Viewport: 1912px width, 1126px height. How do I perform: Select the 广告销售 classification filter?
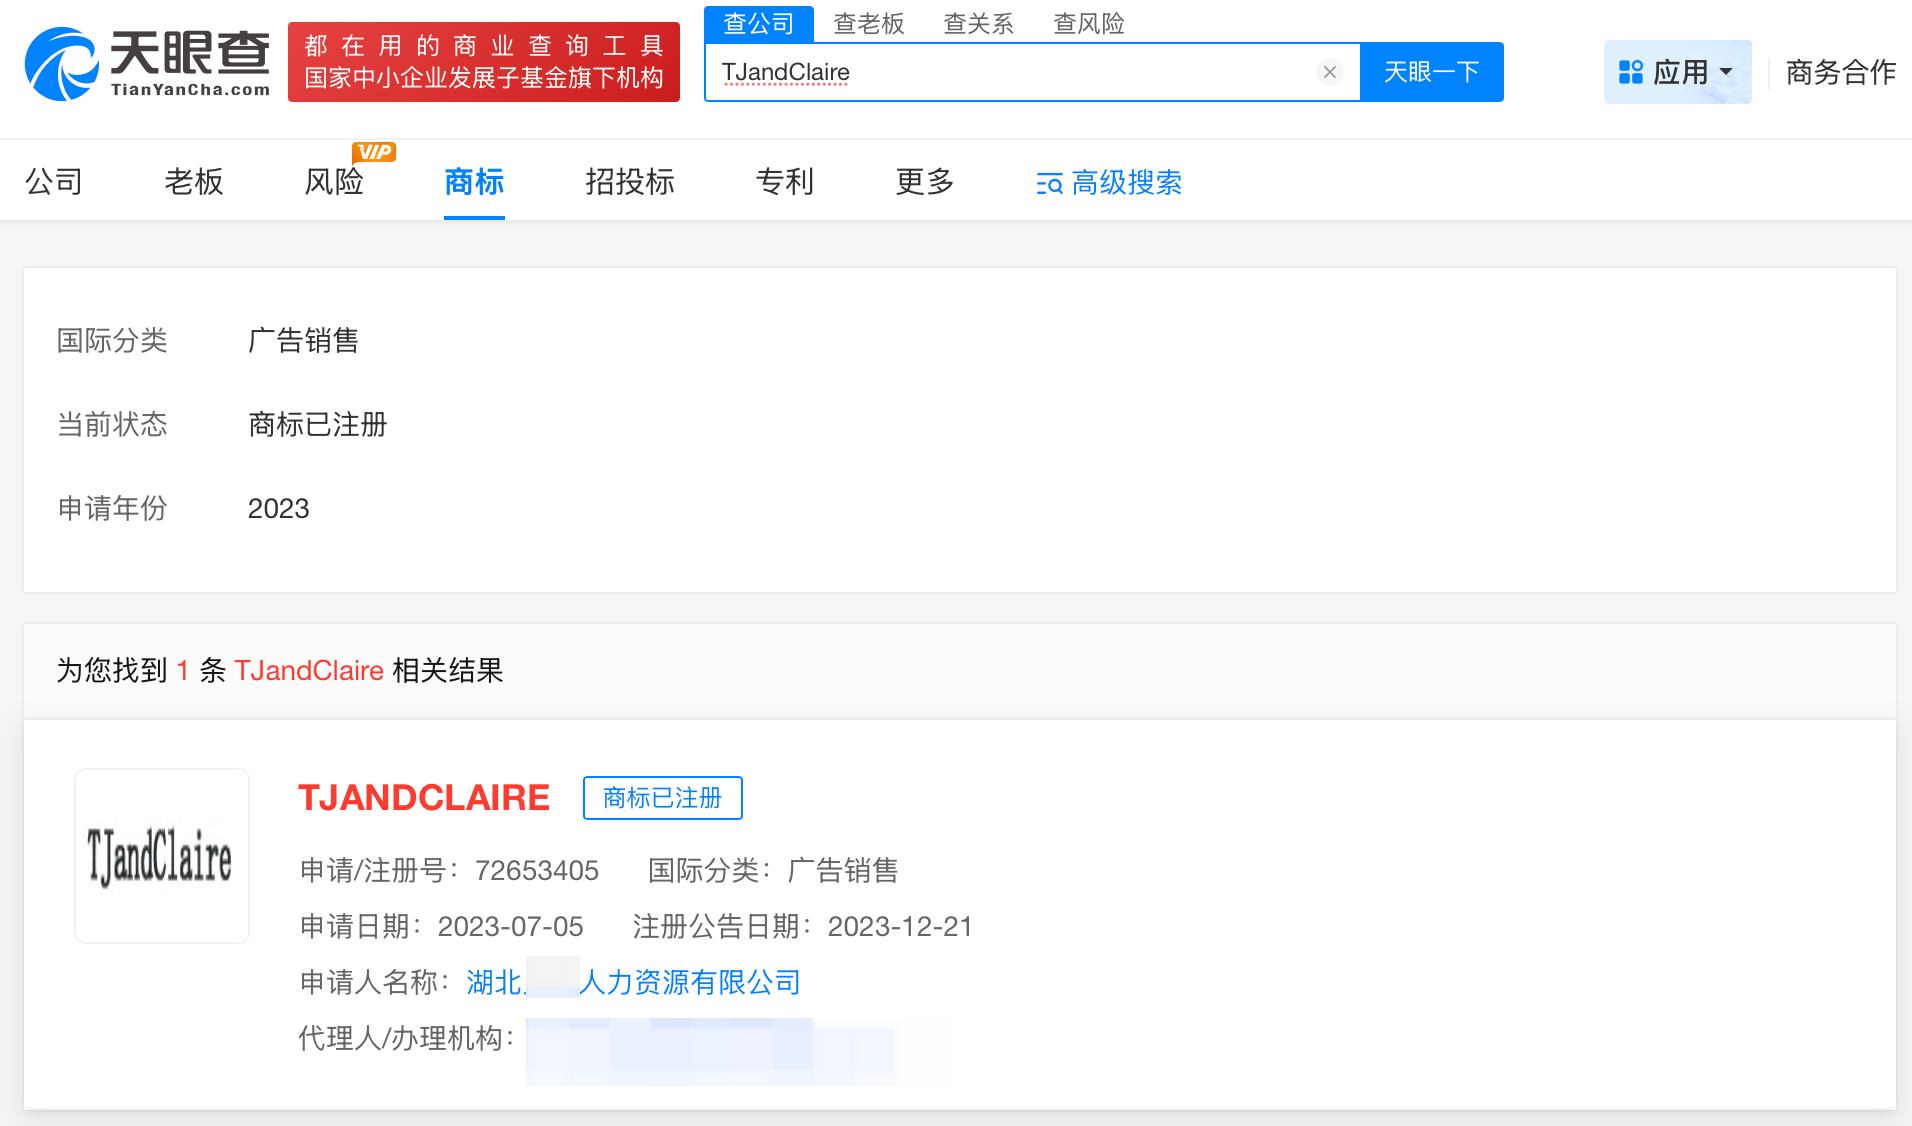(x=304, y=341)
